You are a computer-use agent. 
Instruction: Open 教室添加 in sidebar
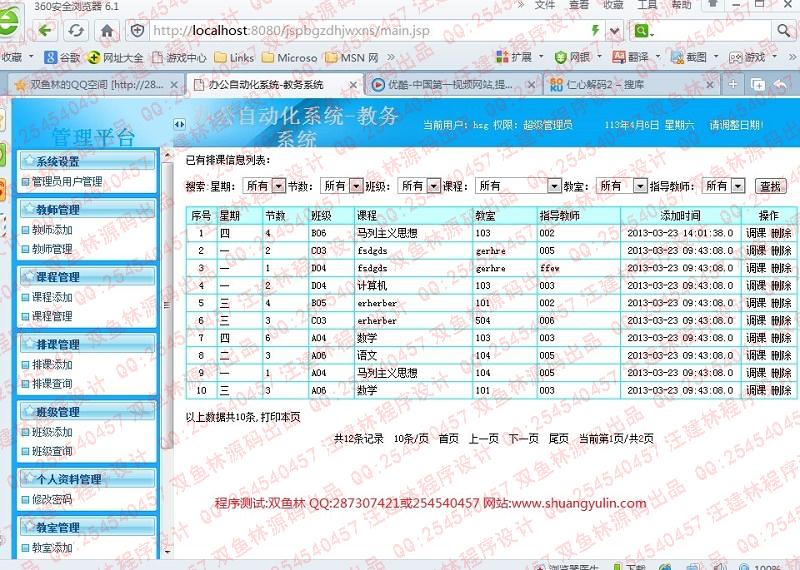[x=52, y=548]
